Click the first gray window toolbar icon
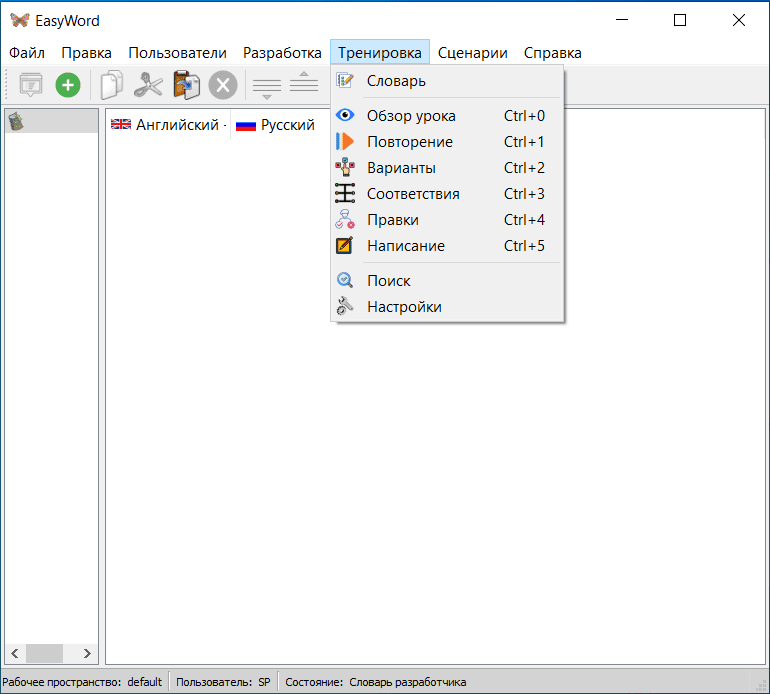 point(31,85)
